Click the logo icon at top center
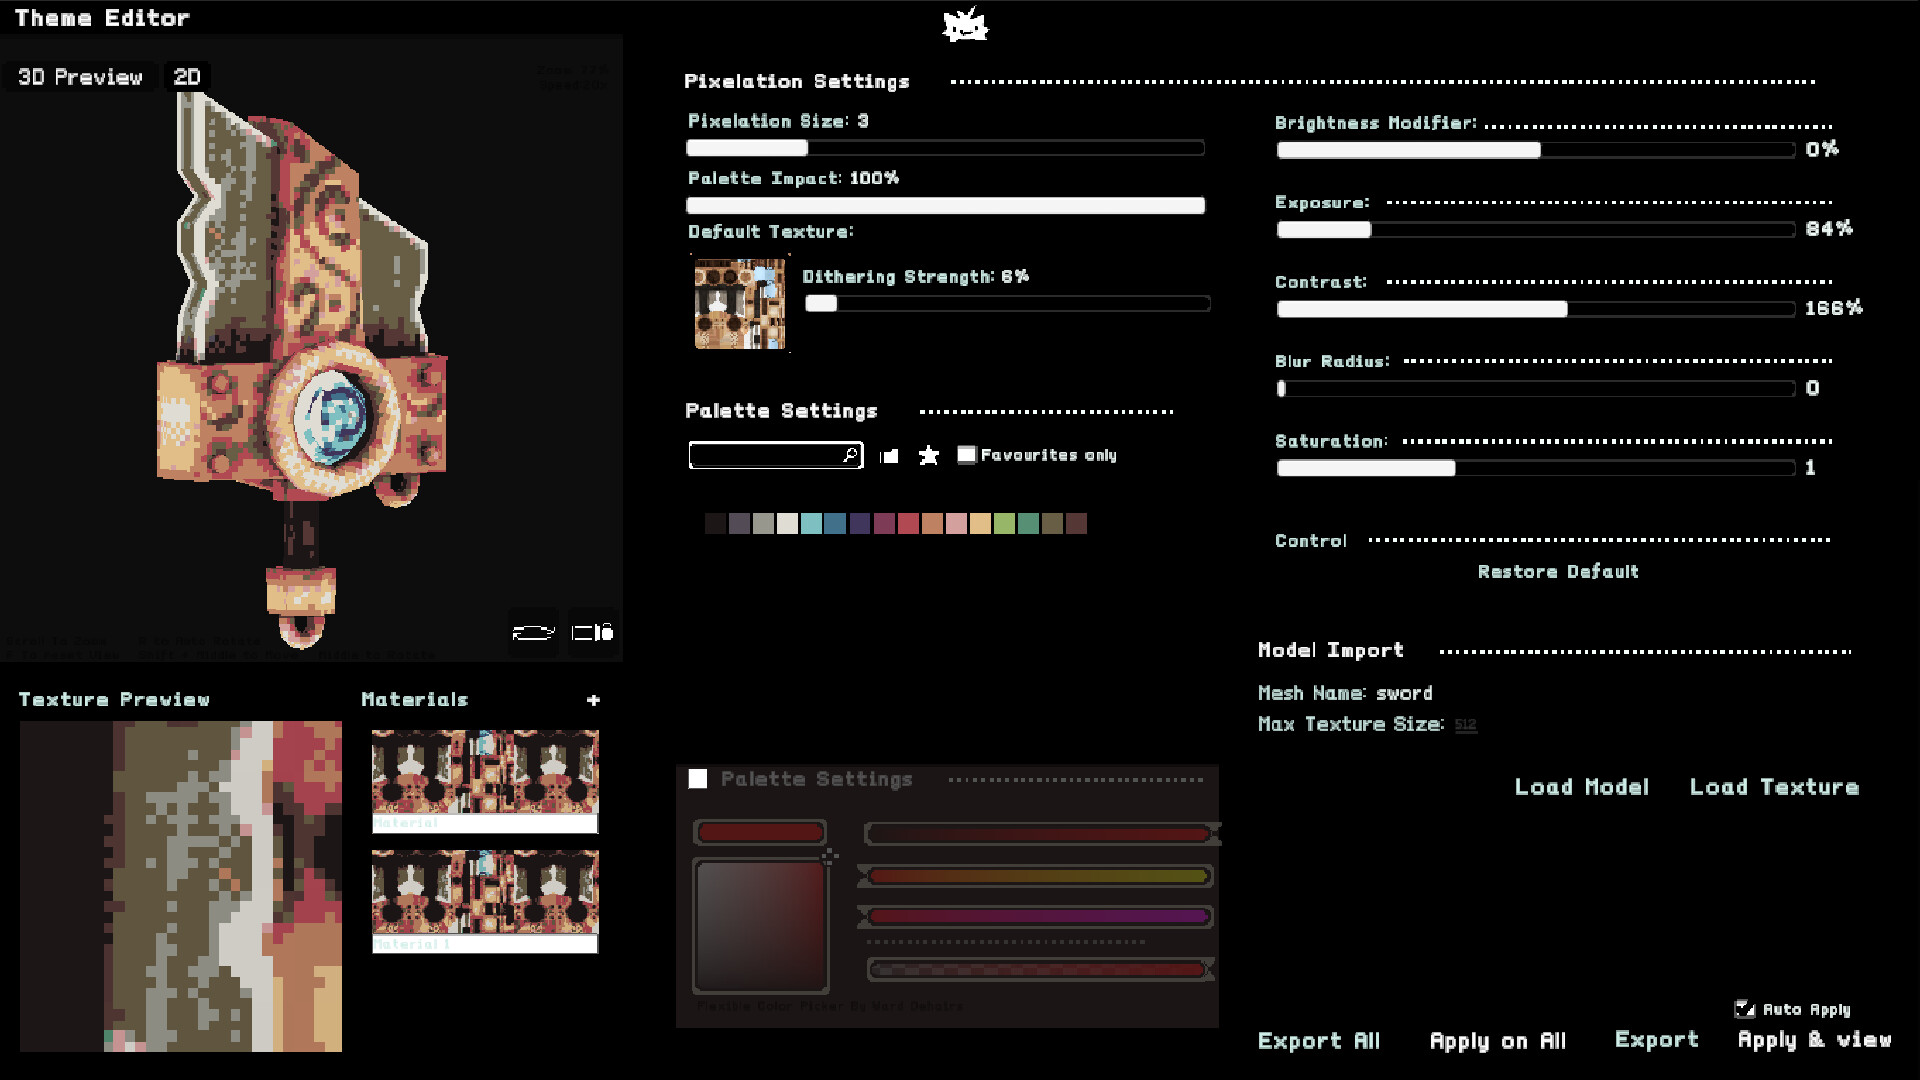 [x=965, y=26]
